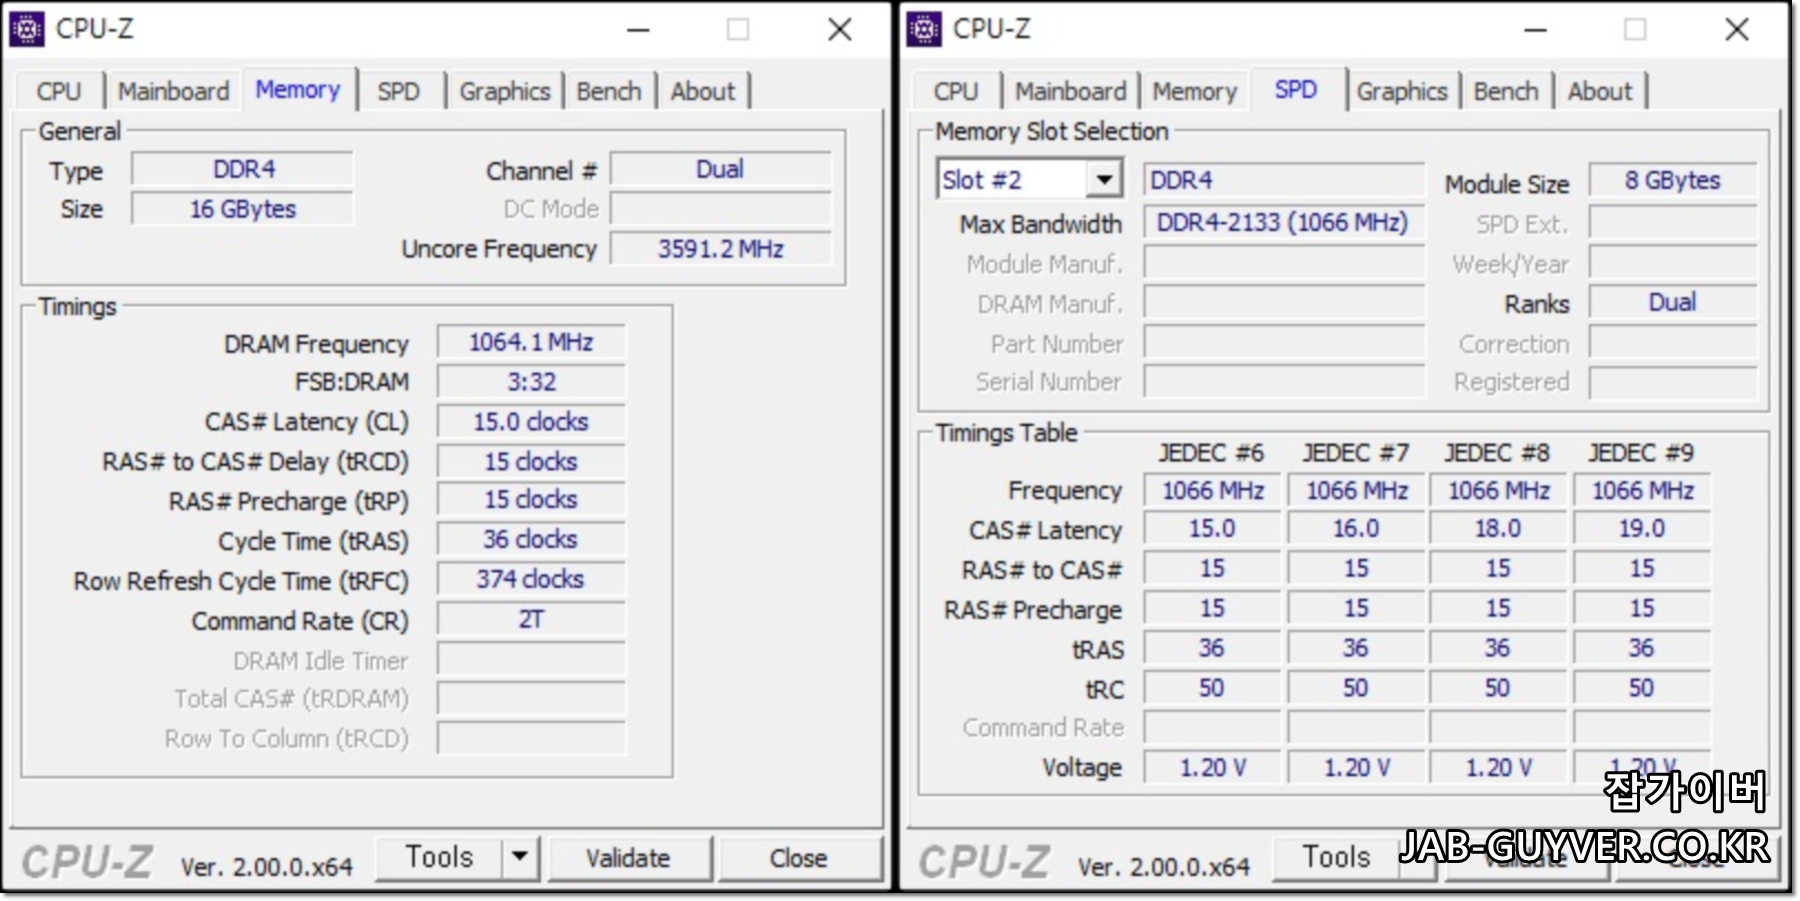Click the CPU-Z app icon in left window title bar
This screenshot has height=901, width=1800.
click(27, 29)
